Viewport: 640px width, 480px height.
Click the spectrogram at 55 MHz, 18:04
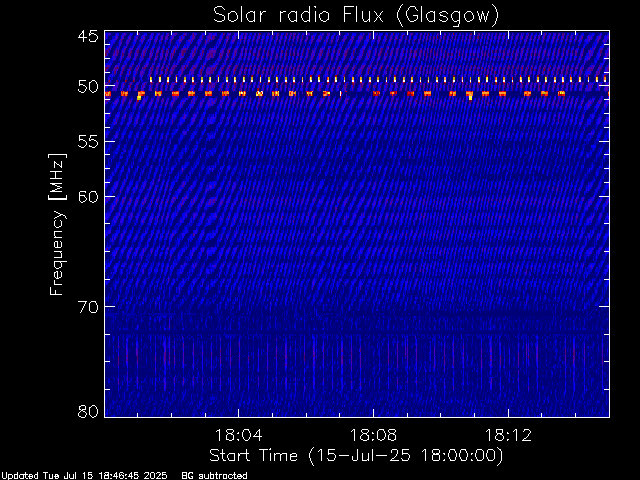pyautogui.click(x=237, y=141)
